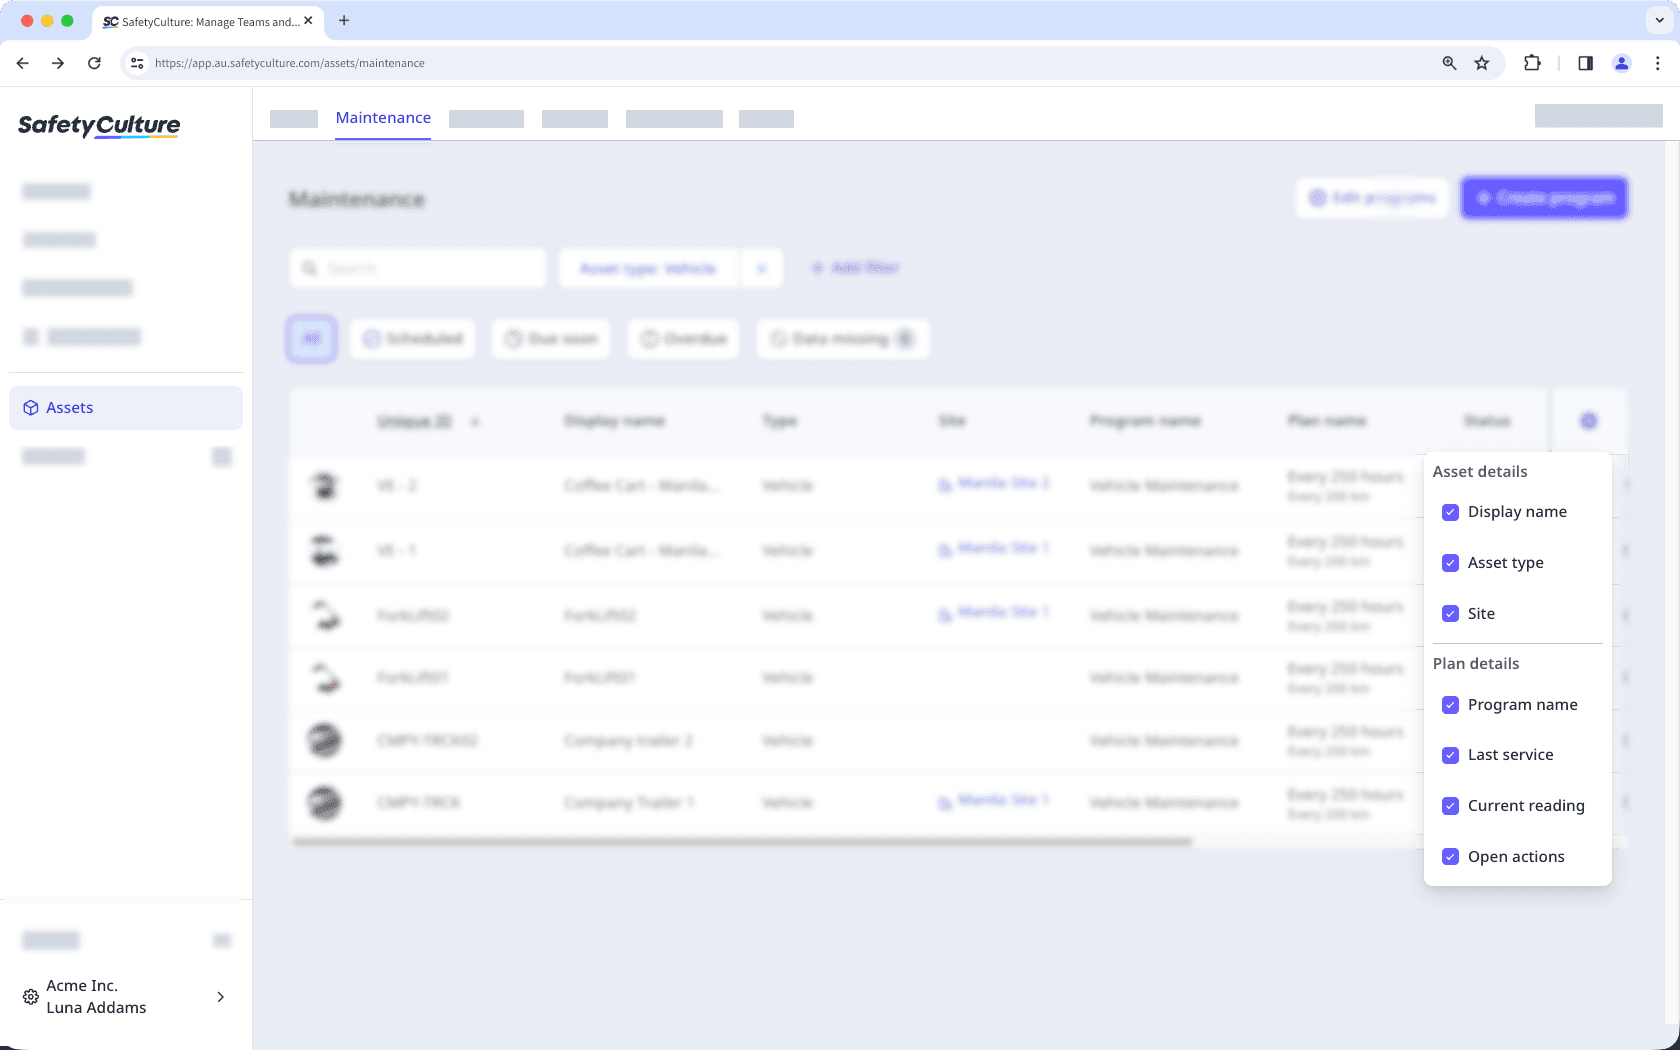Click the Overdue clock filter icon
Image resolution: width=1680 pixels, height=1050 pixels.
pos(650,339)
